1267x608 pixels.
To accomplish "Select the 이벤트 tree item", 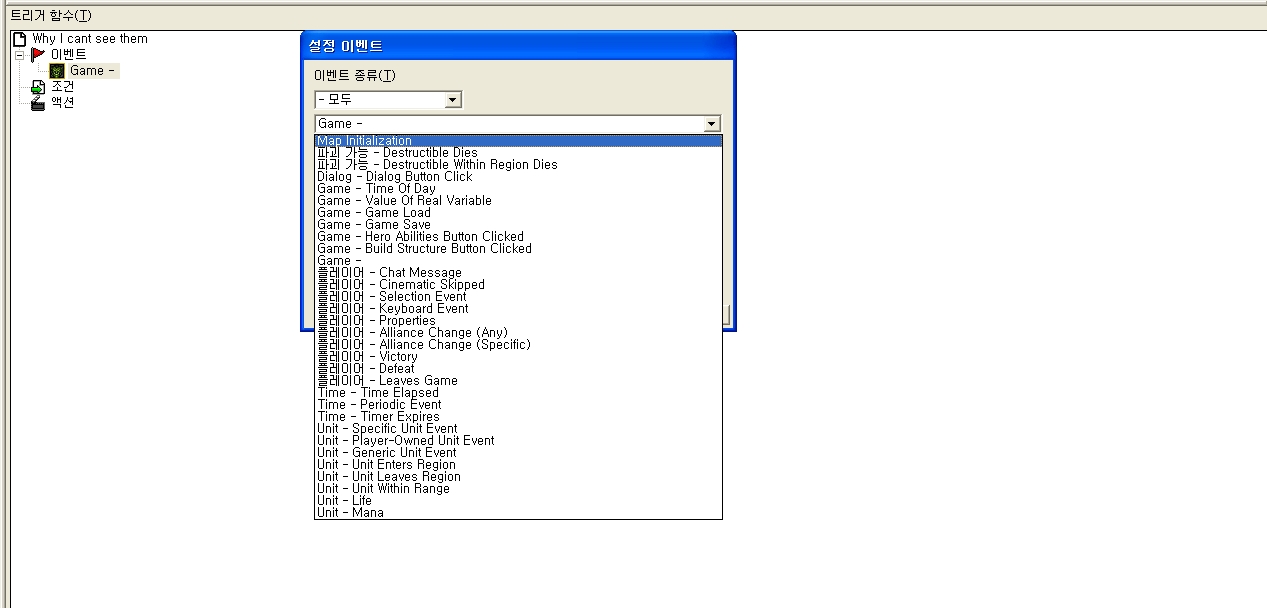I will pos(69,54).
